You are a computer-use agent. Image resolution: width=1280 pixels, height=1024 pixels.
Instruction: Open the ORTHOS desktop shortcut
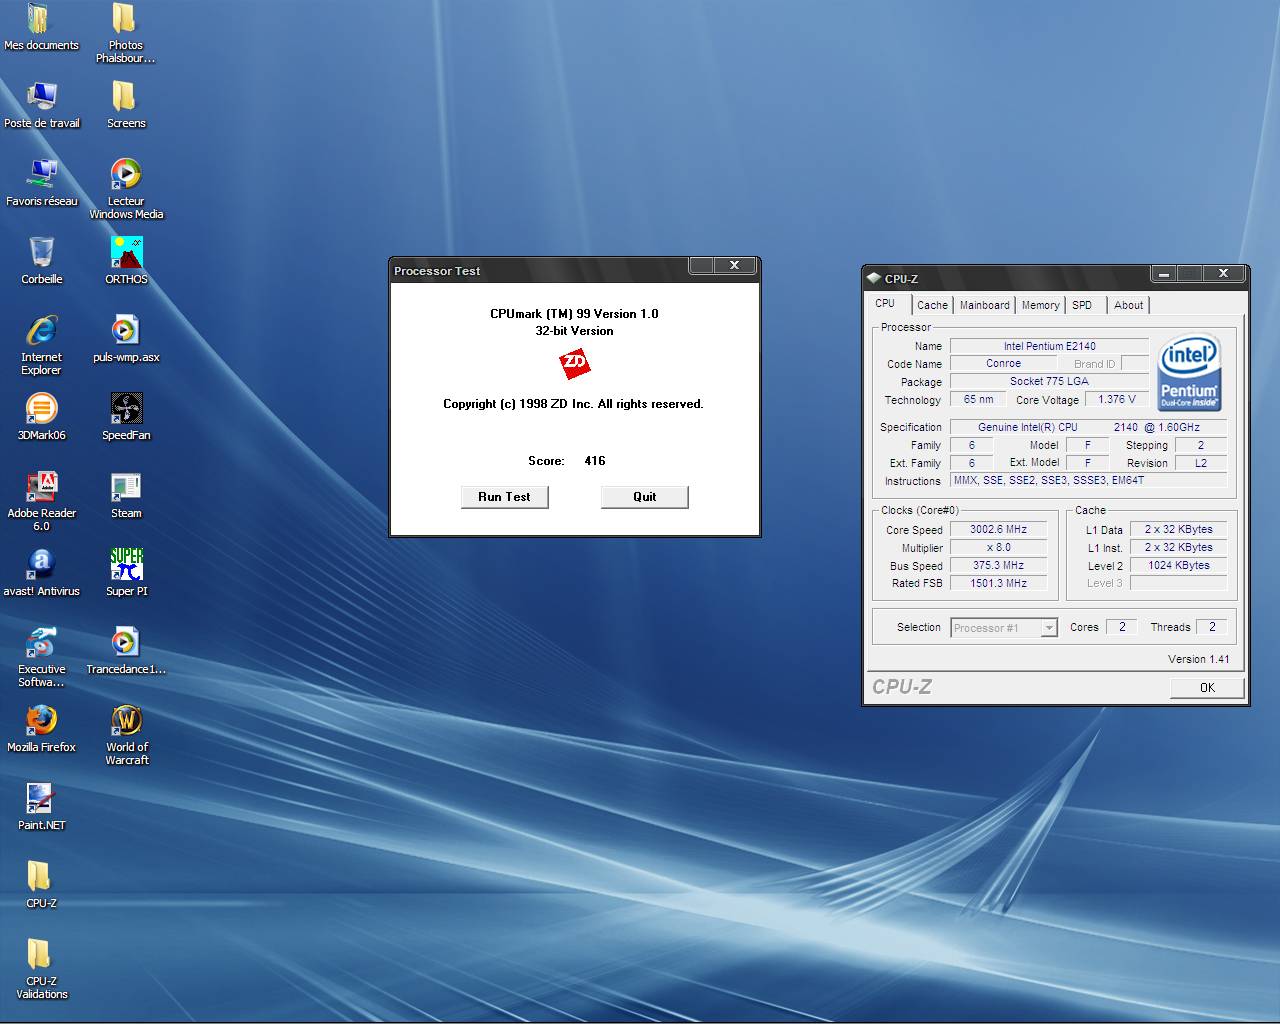(x=126, y=254)
